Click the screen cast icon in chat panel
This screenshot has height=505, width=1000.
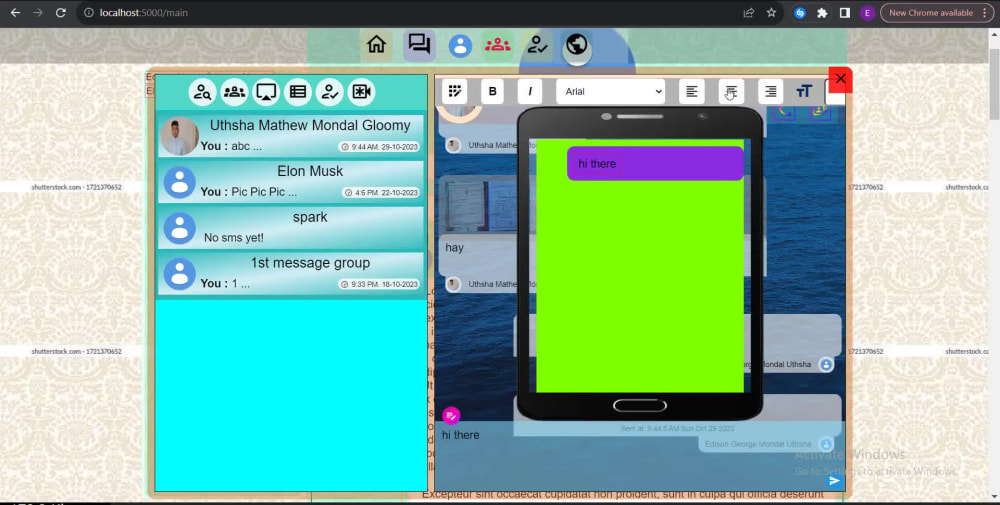pyautogui.click(x=266, y=92)
